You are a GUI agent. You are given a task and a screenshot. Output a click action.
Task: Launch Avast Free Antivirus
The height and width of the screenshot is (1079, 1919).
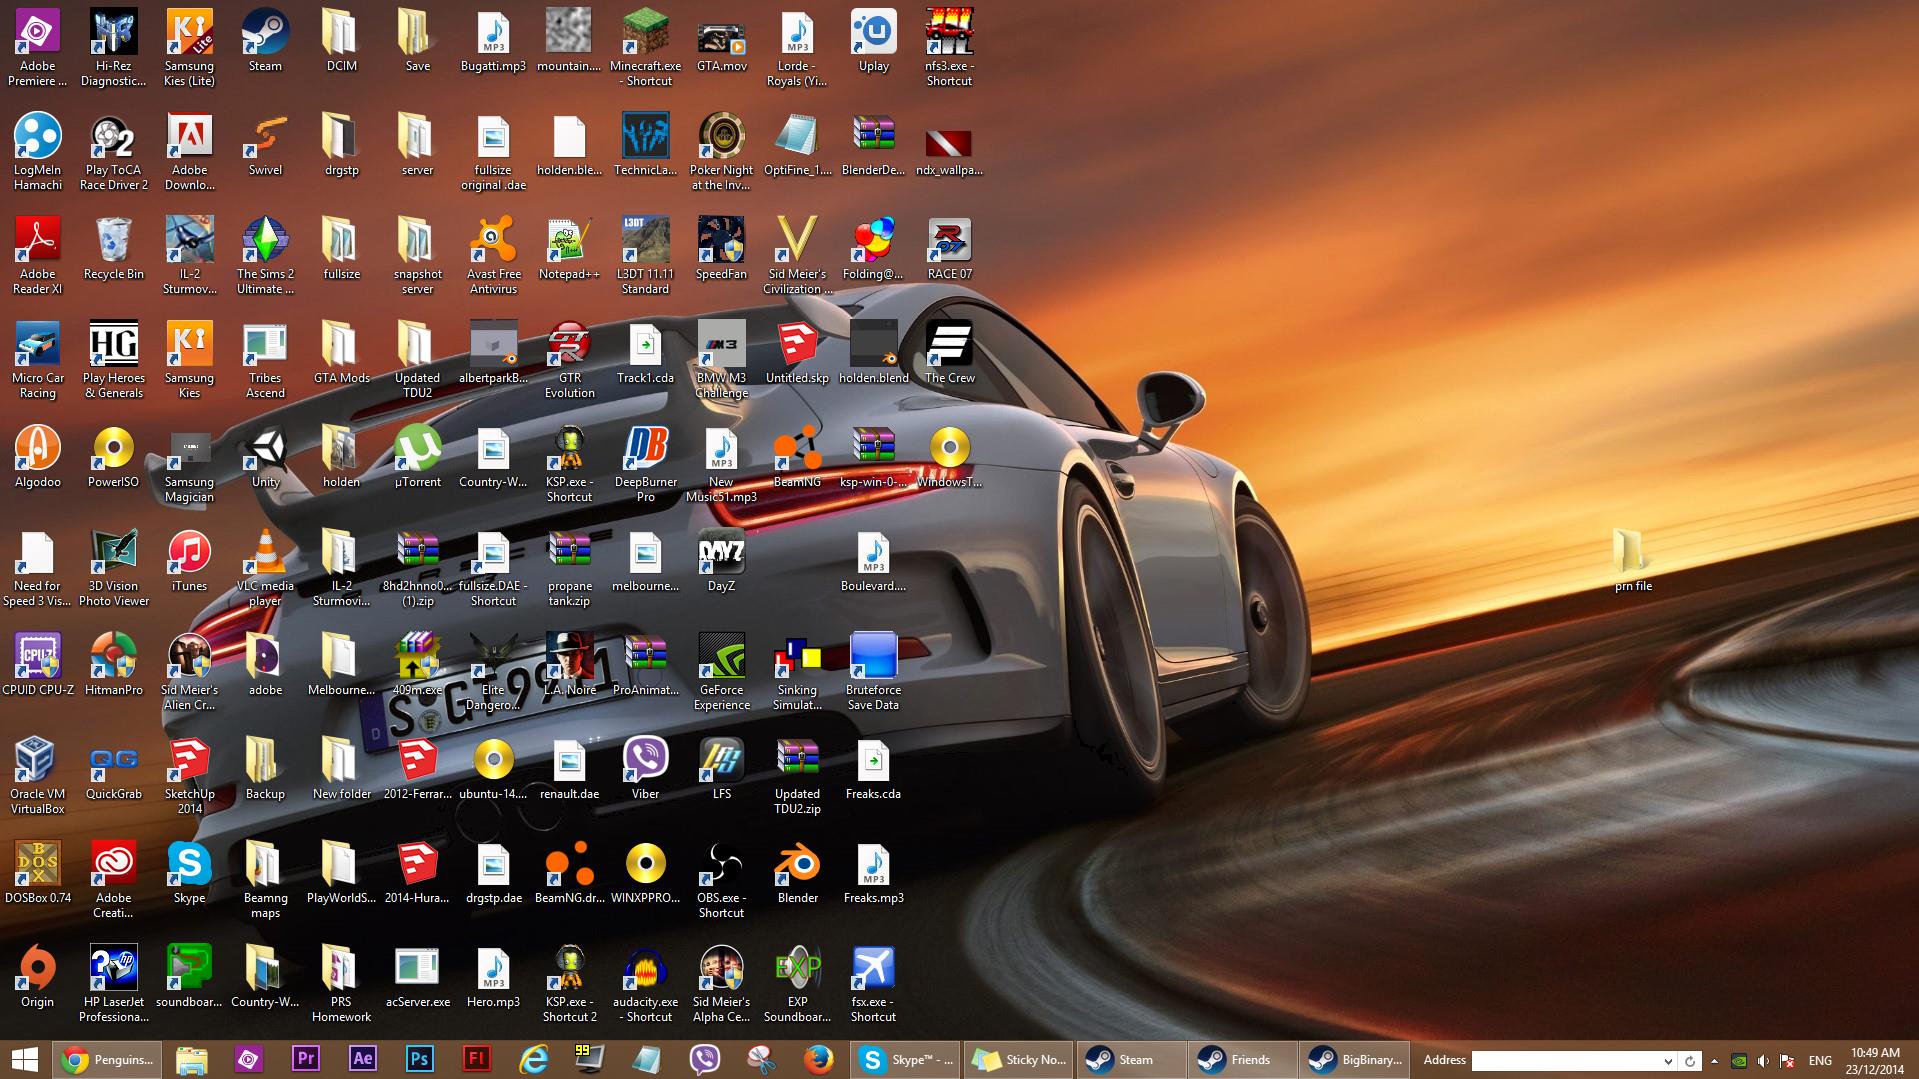493,254
